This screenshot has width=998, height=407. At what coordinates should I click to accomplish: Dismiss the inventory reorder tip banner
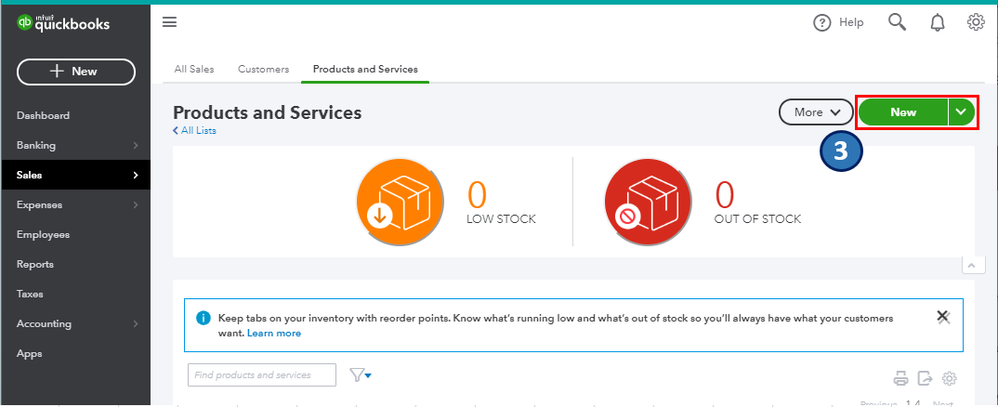(942, 316)
